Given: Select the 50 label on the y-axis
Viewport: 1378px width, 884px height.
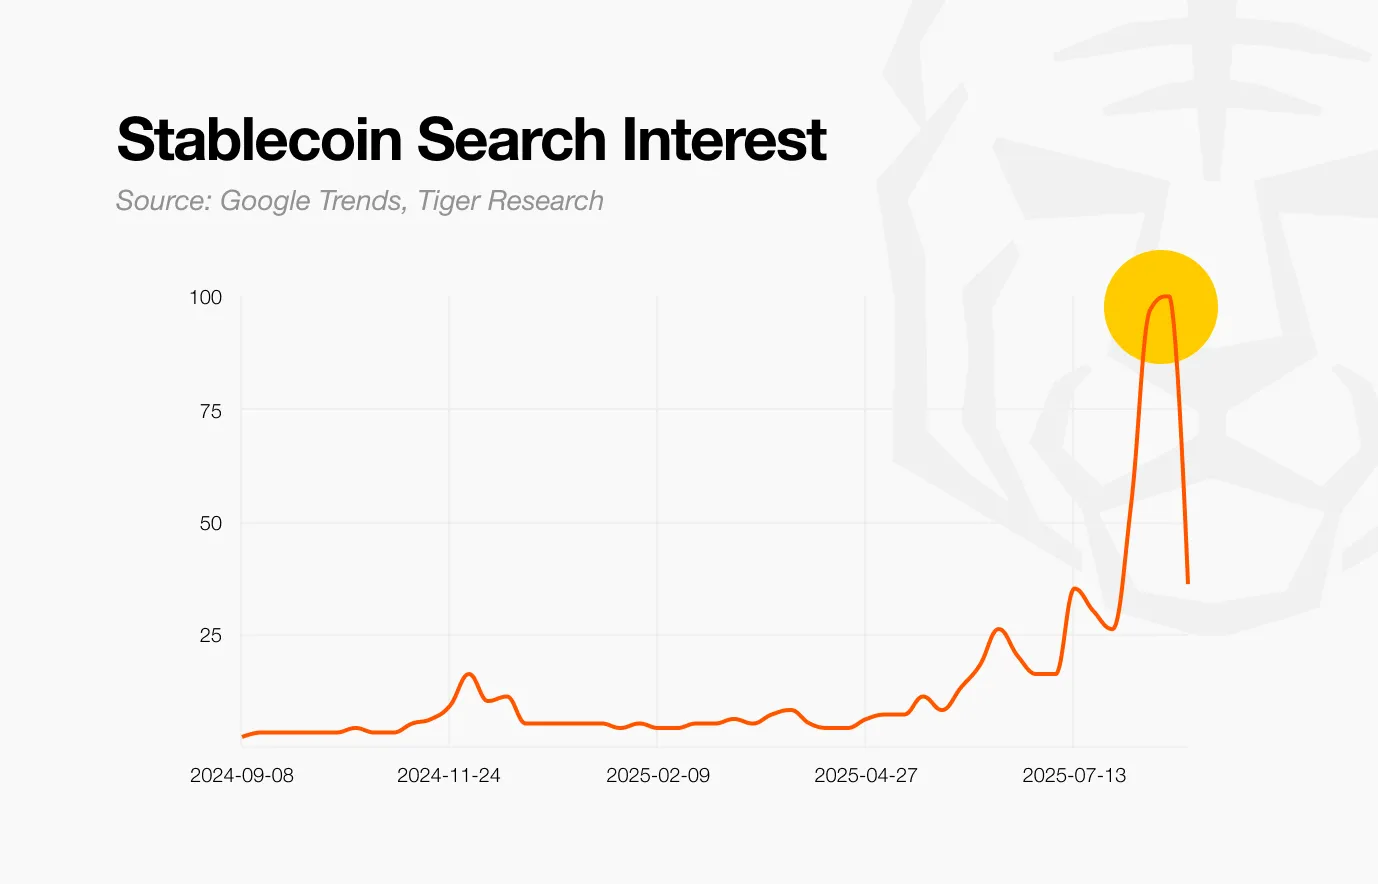Looking at the screenshot, I should click(x=210, y=523).
